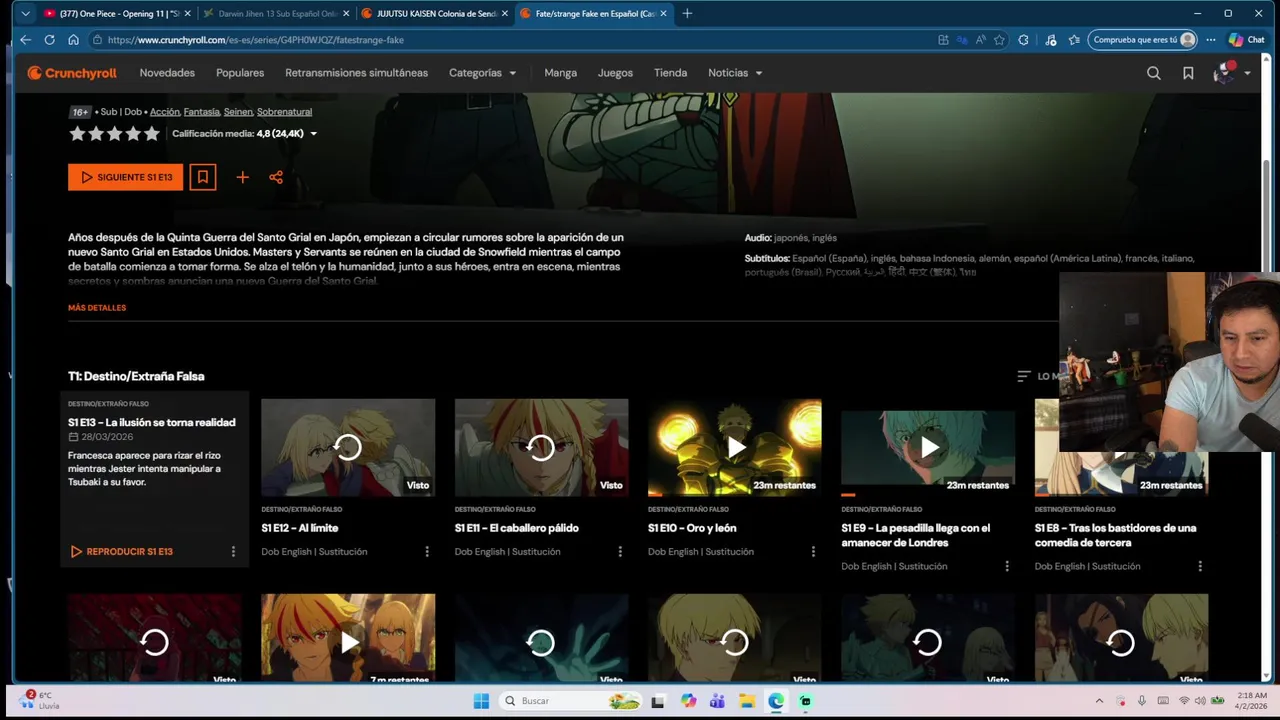Open the Tienda menu item
Screen dimensions: 1280x720
670,73
